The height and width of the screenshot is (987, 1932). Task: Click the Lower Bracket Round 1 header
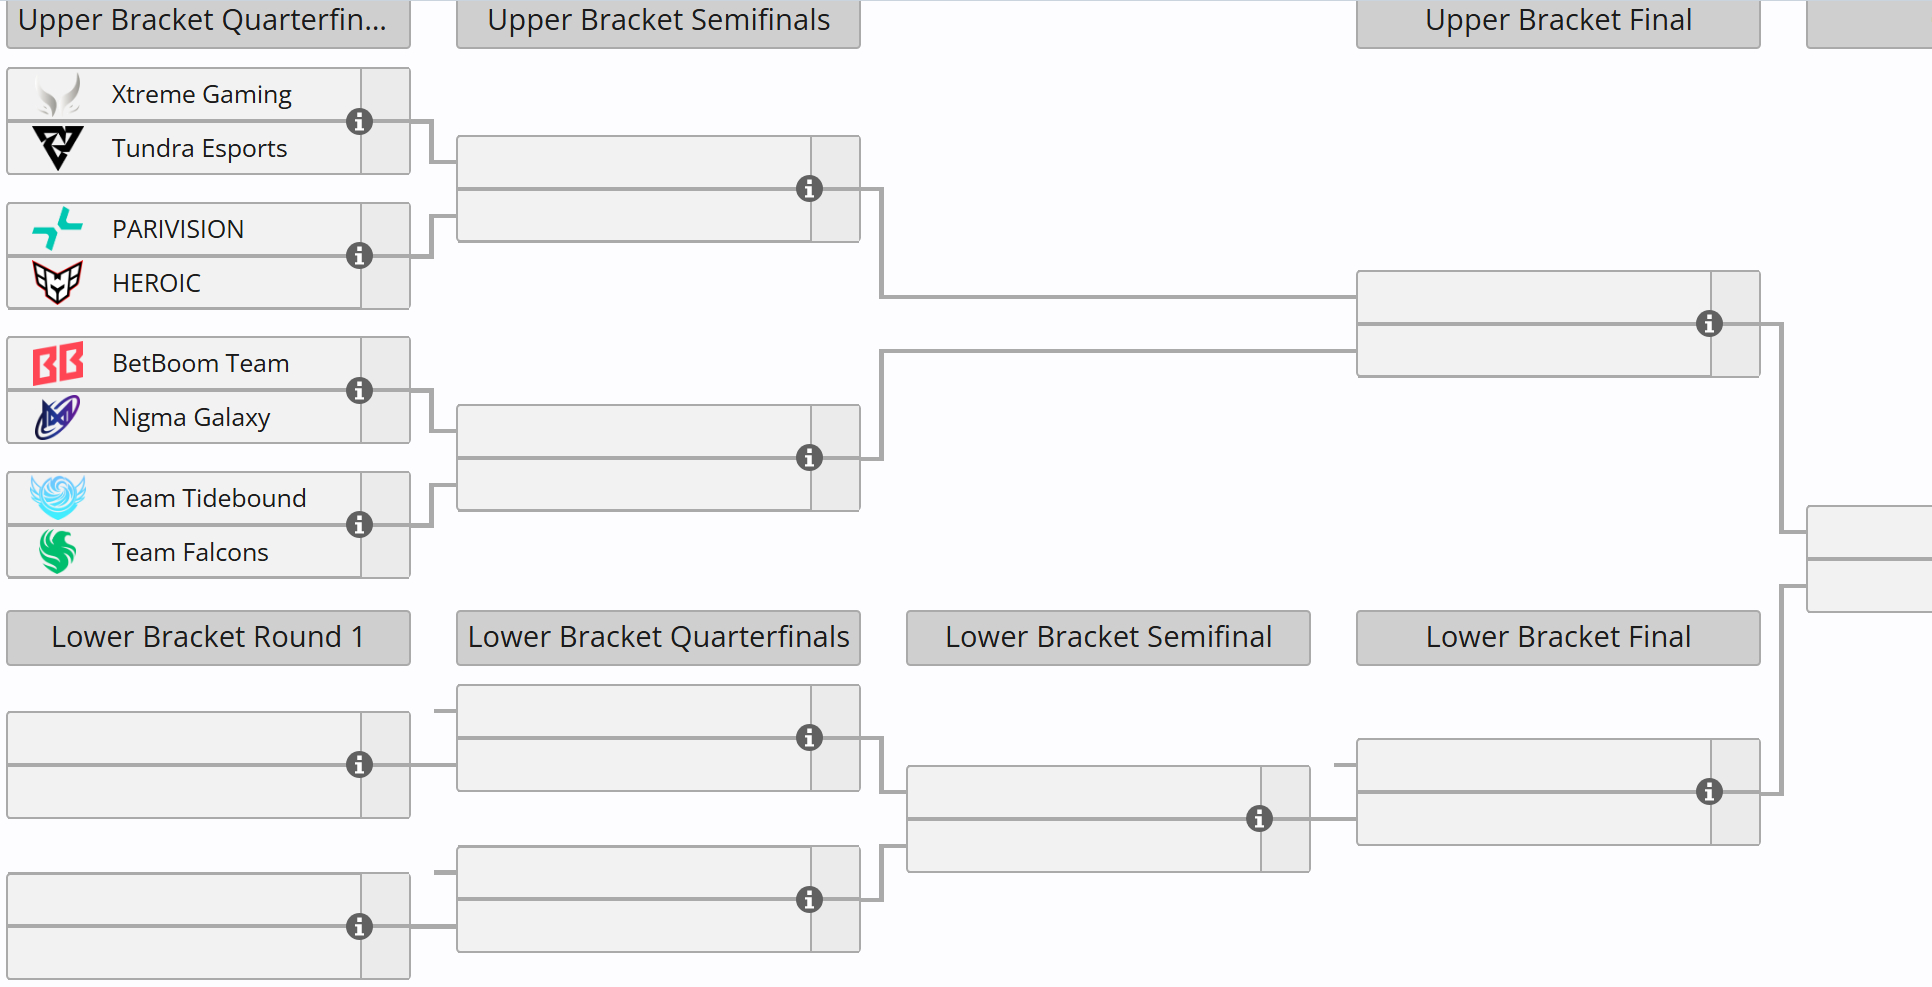pyautogui.click(x=208, y=637)
